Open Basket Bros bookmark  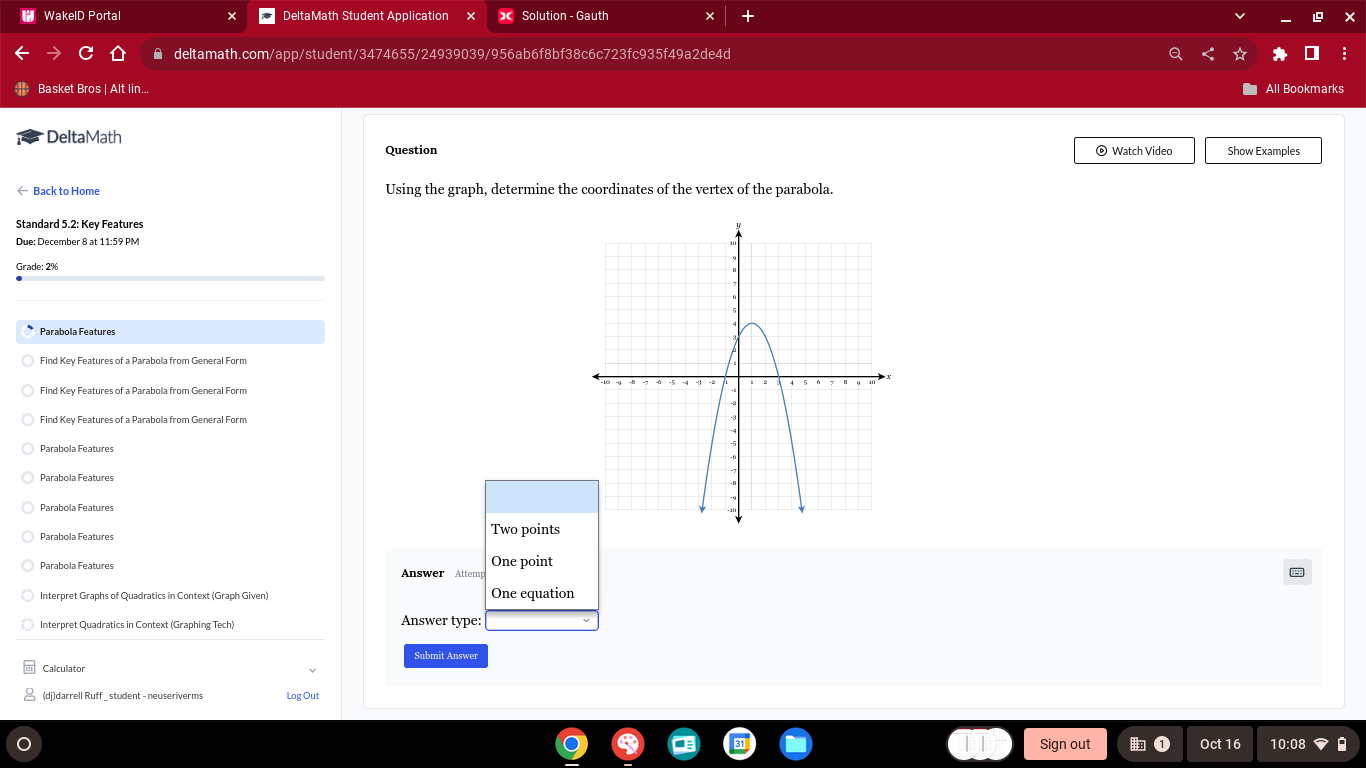click(82, 89)
